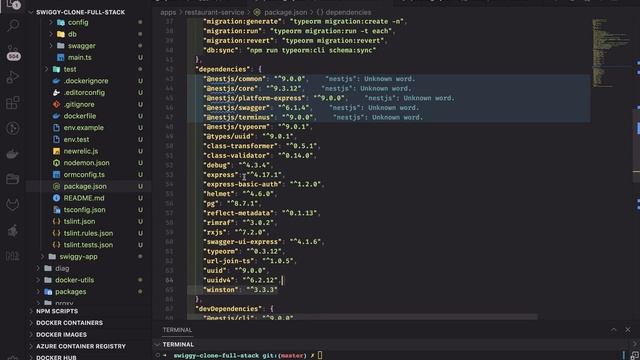640x360 pixels.
Task: Click the "typeorm" dependency line
Action: tap(244, 251)
